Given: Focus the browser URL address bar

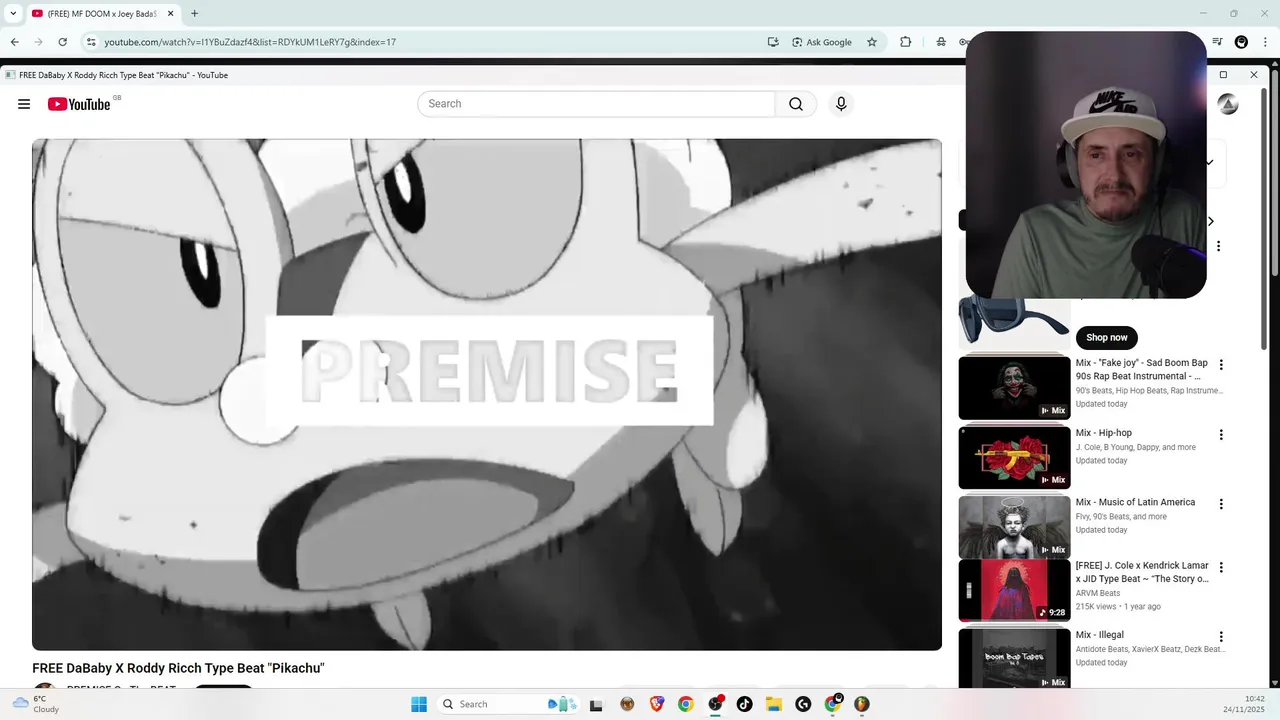Looking at the screenshot, I should 430,42.
